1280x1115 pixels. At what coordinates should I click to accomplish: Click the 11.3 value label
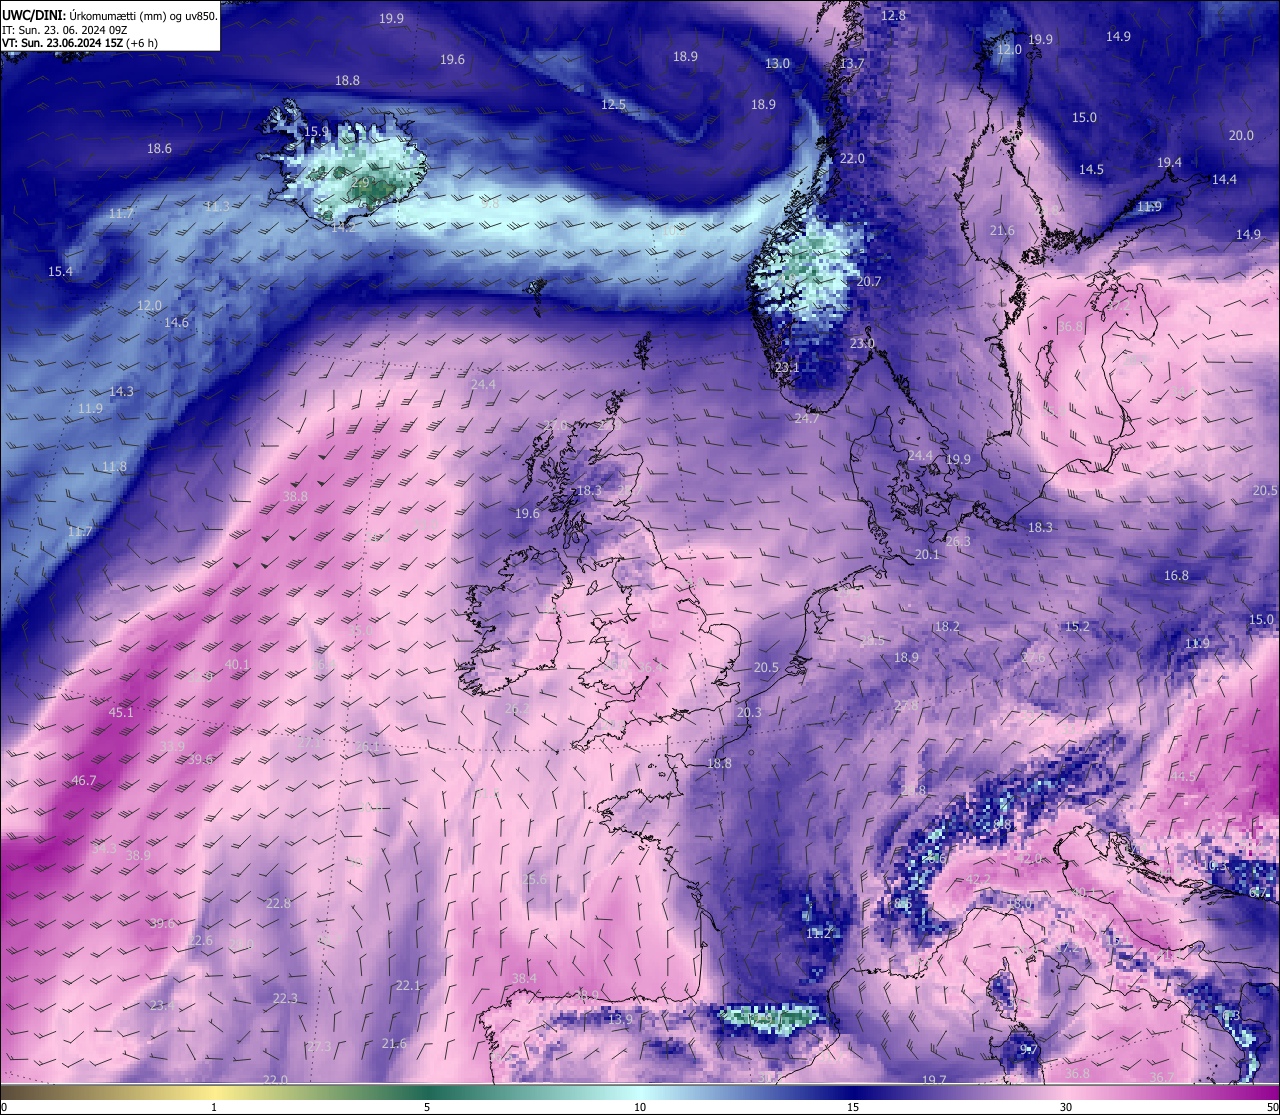coord(217,207)
